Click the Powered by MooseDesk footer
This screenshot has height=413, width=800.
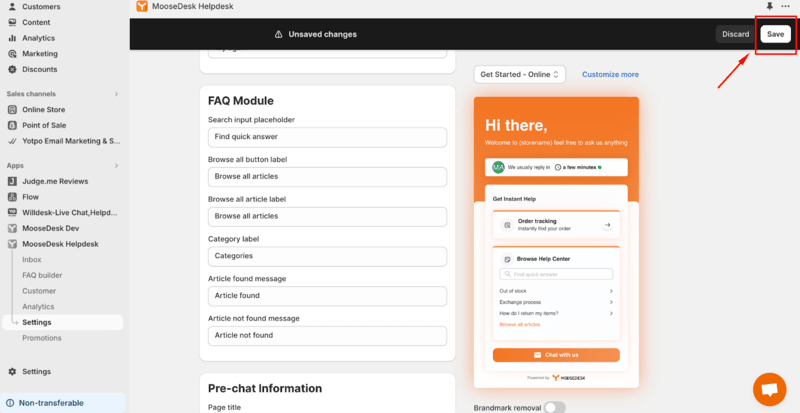556,378
